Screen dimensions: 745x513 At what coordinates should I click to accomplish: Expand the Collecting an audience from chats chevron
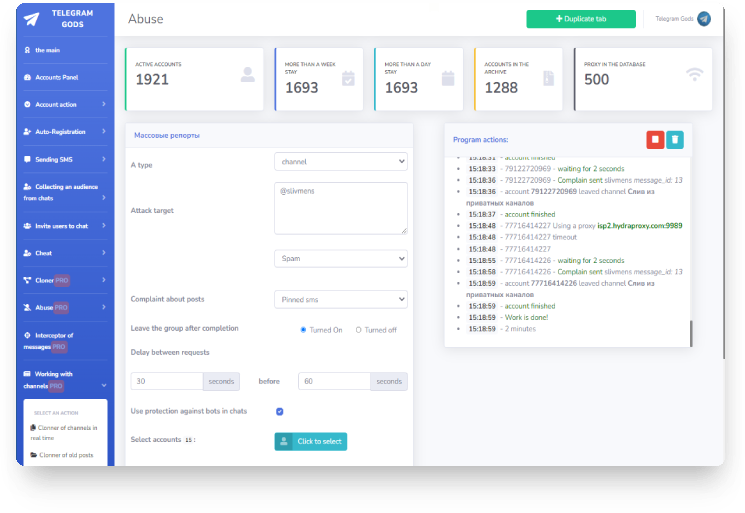(x=104, y=198)
